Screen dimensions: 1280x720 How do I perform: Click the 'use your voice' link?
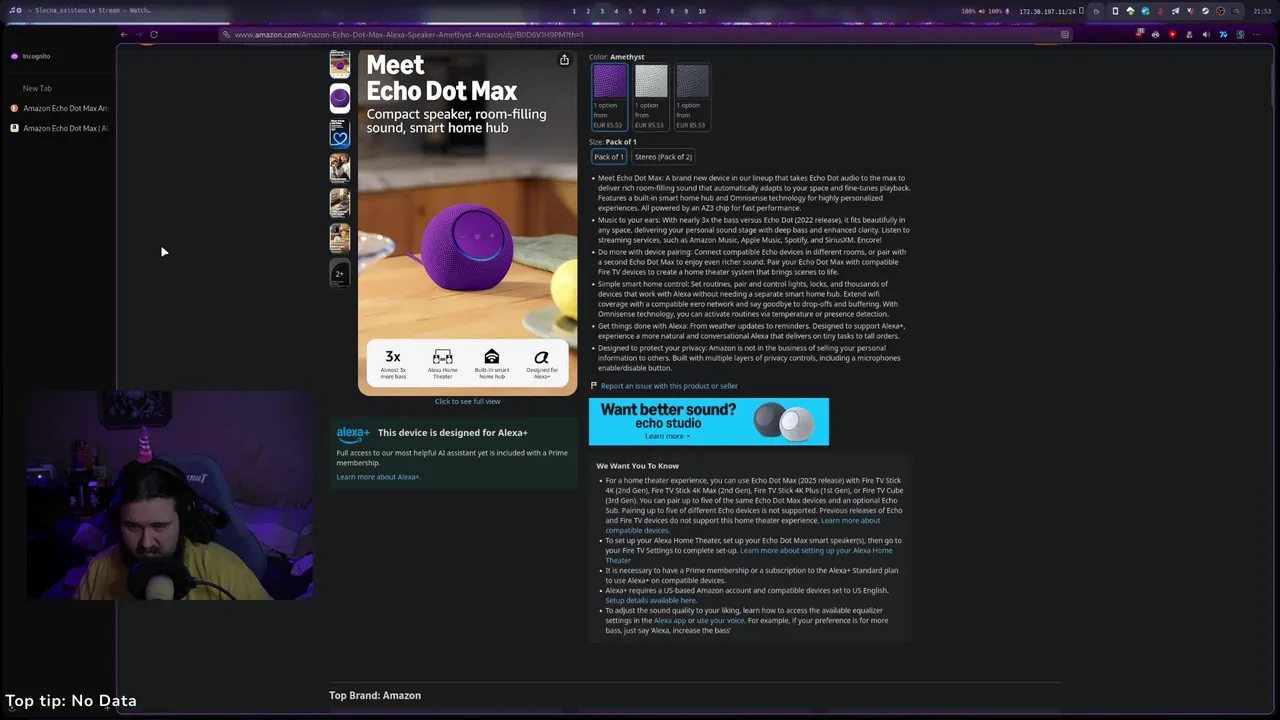point(720,621)
